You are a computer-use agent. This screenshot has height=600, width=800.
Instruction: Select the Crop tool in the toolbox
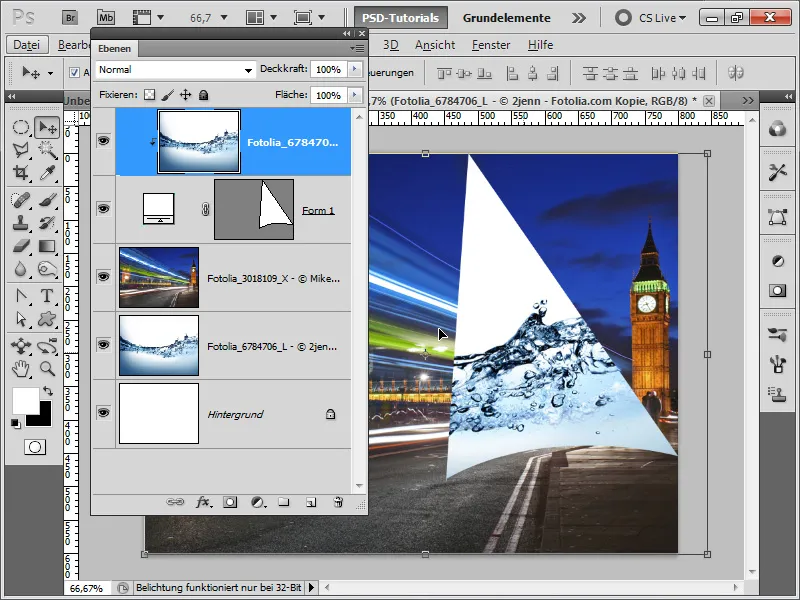(x=21, y=173)
